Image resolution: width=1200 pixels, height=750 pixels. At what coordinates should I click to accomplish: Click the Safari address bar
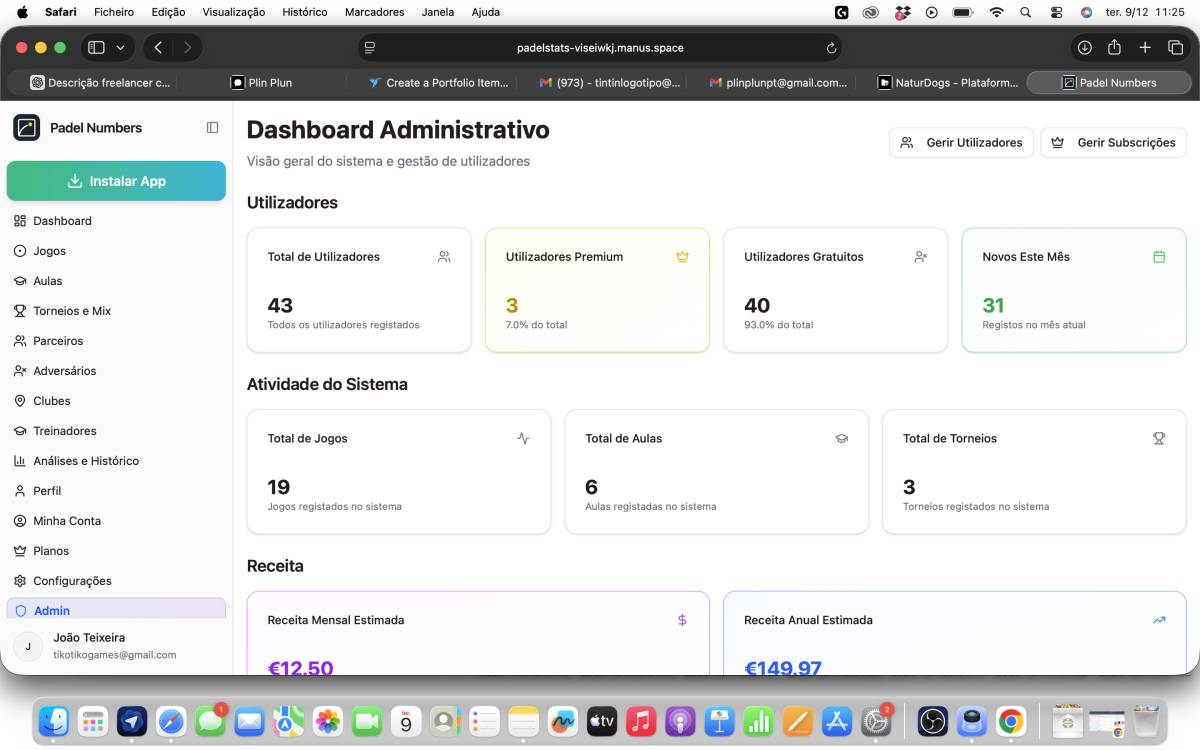[600, 48]
